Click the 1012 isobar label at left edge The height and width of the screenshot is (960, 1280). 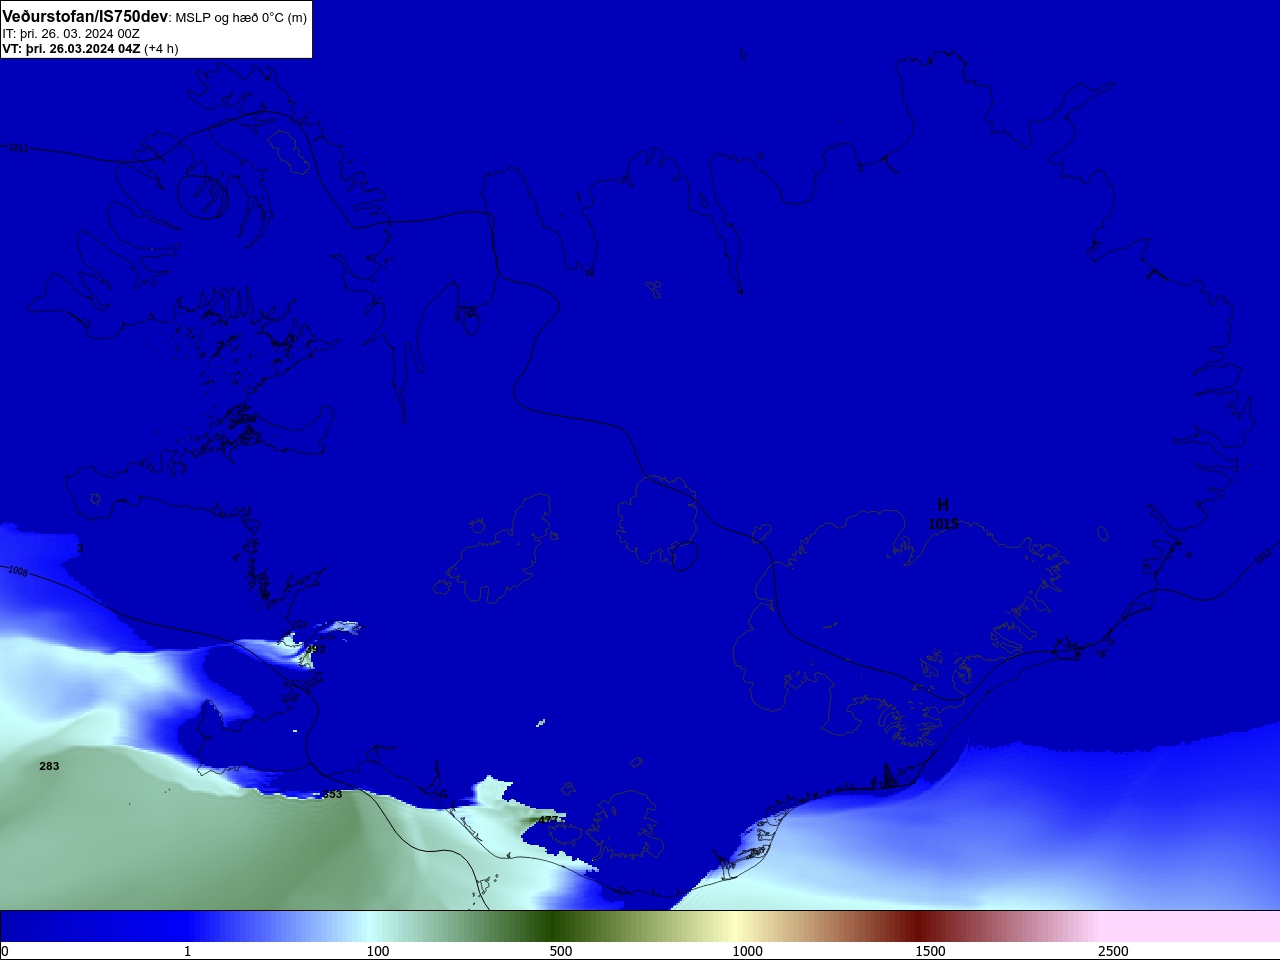click(18, 148)
